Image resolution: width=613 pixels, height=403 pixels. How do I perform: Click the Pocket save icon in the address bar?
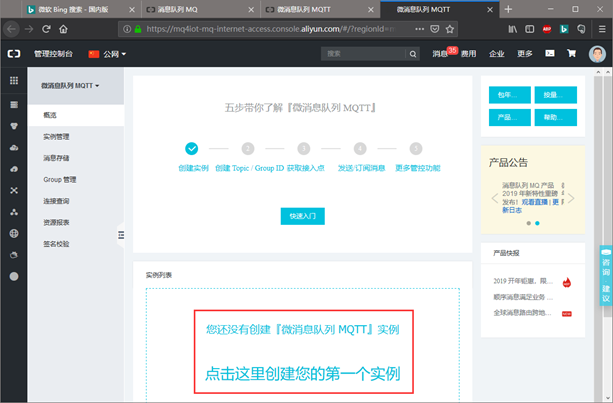coord(435,29)
